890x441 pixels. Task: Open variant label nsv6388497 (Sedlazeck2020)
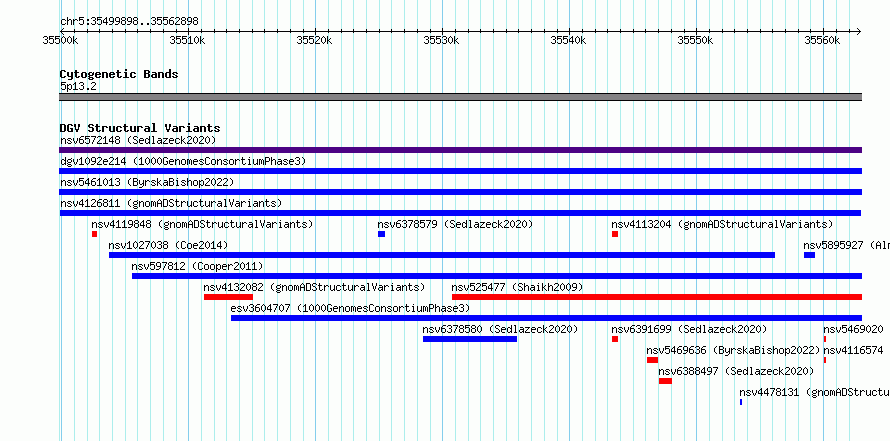pos(736,371)
